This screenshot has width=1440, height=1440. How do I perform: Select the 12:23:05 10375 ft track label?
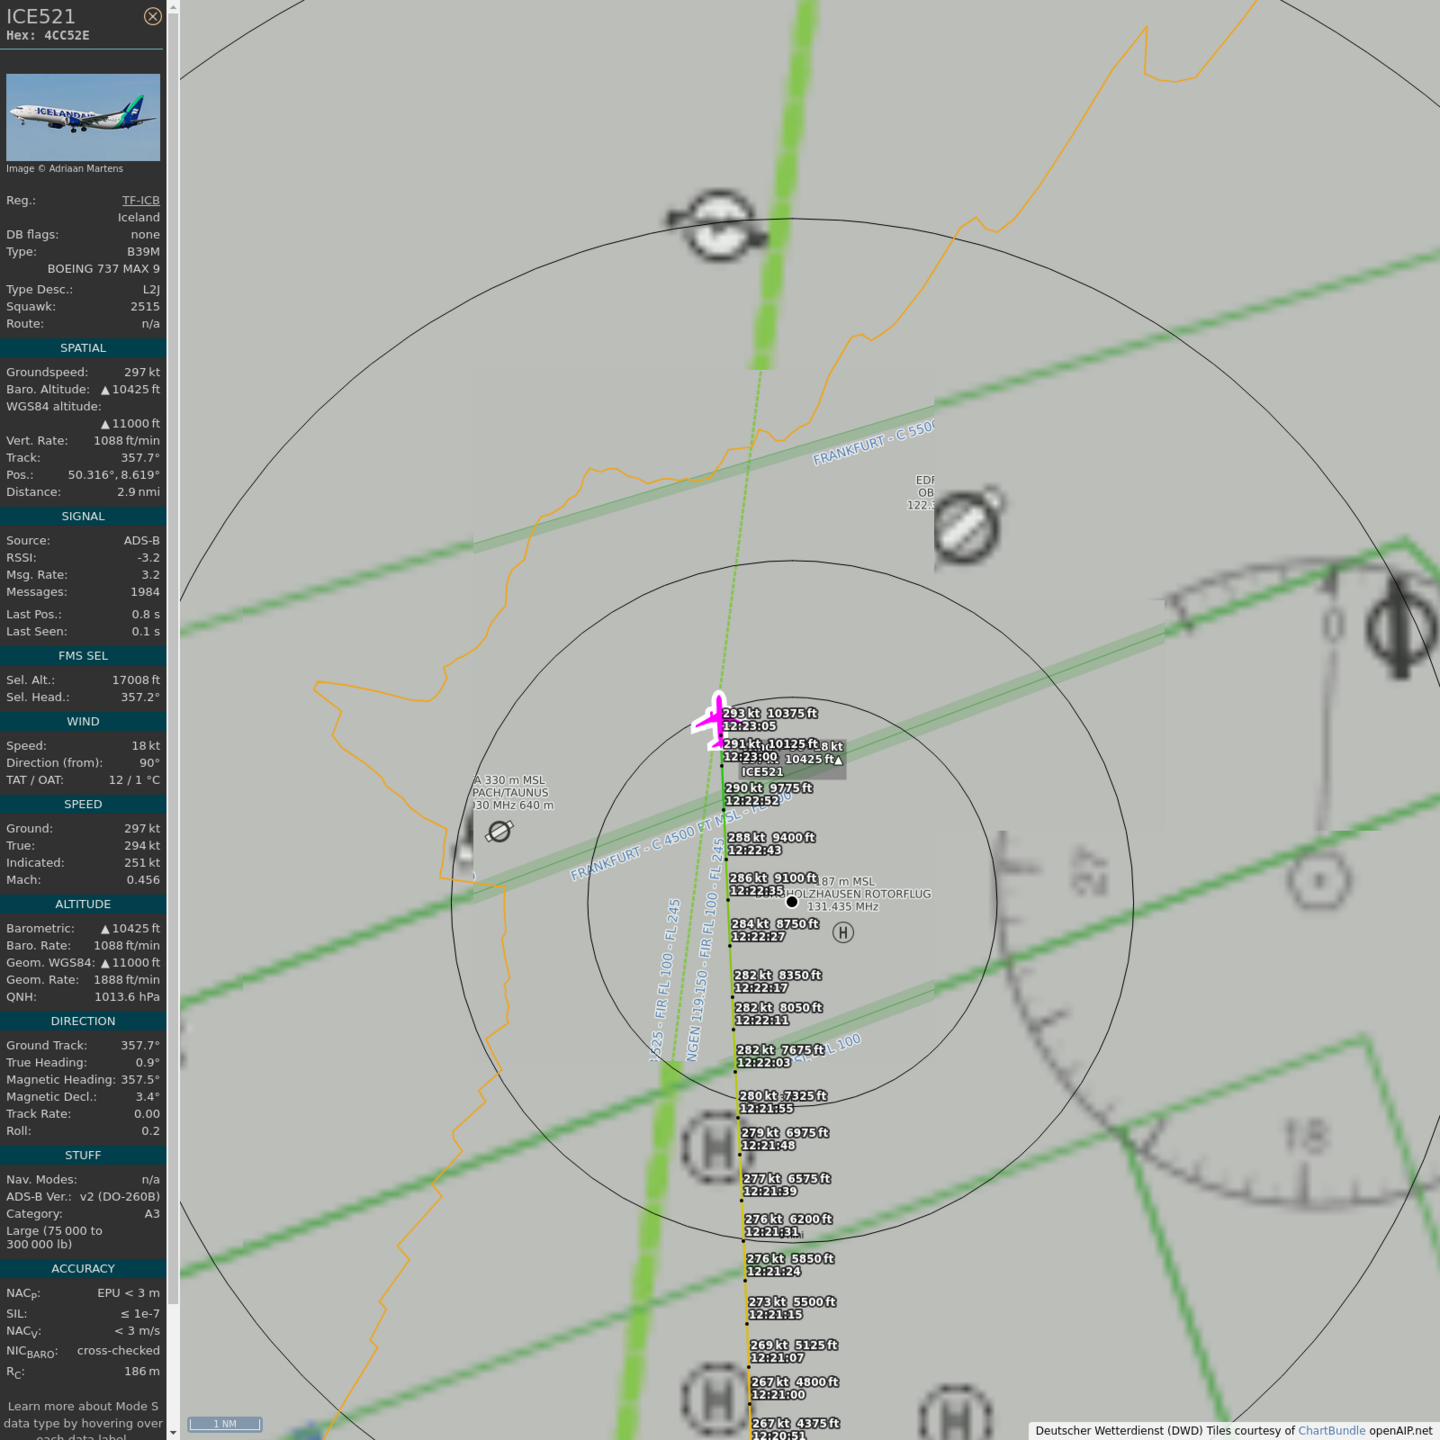(x=770, y=719)
